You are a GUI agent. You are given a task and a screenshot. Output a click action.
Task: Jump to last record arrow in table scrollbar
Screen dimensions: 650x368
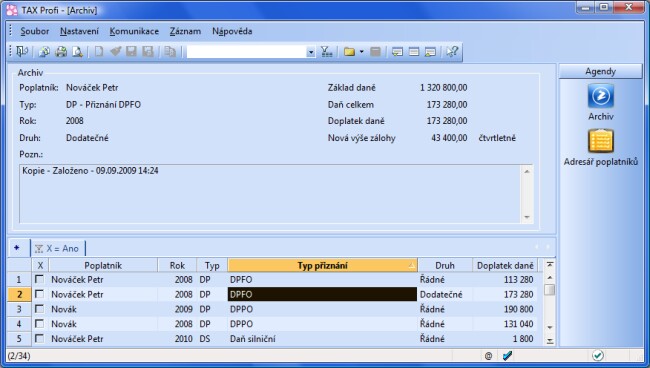(x=550, y=341)
